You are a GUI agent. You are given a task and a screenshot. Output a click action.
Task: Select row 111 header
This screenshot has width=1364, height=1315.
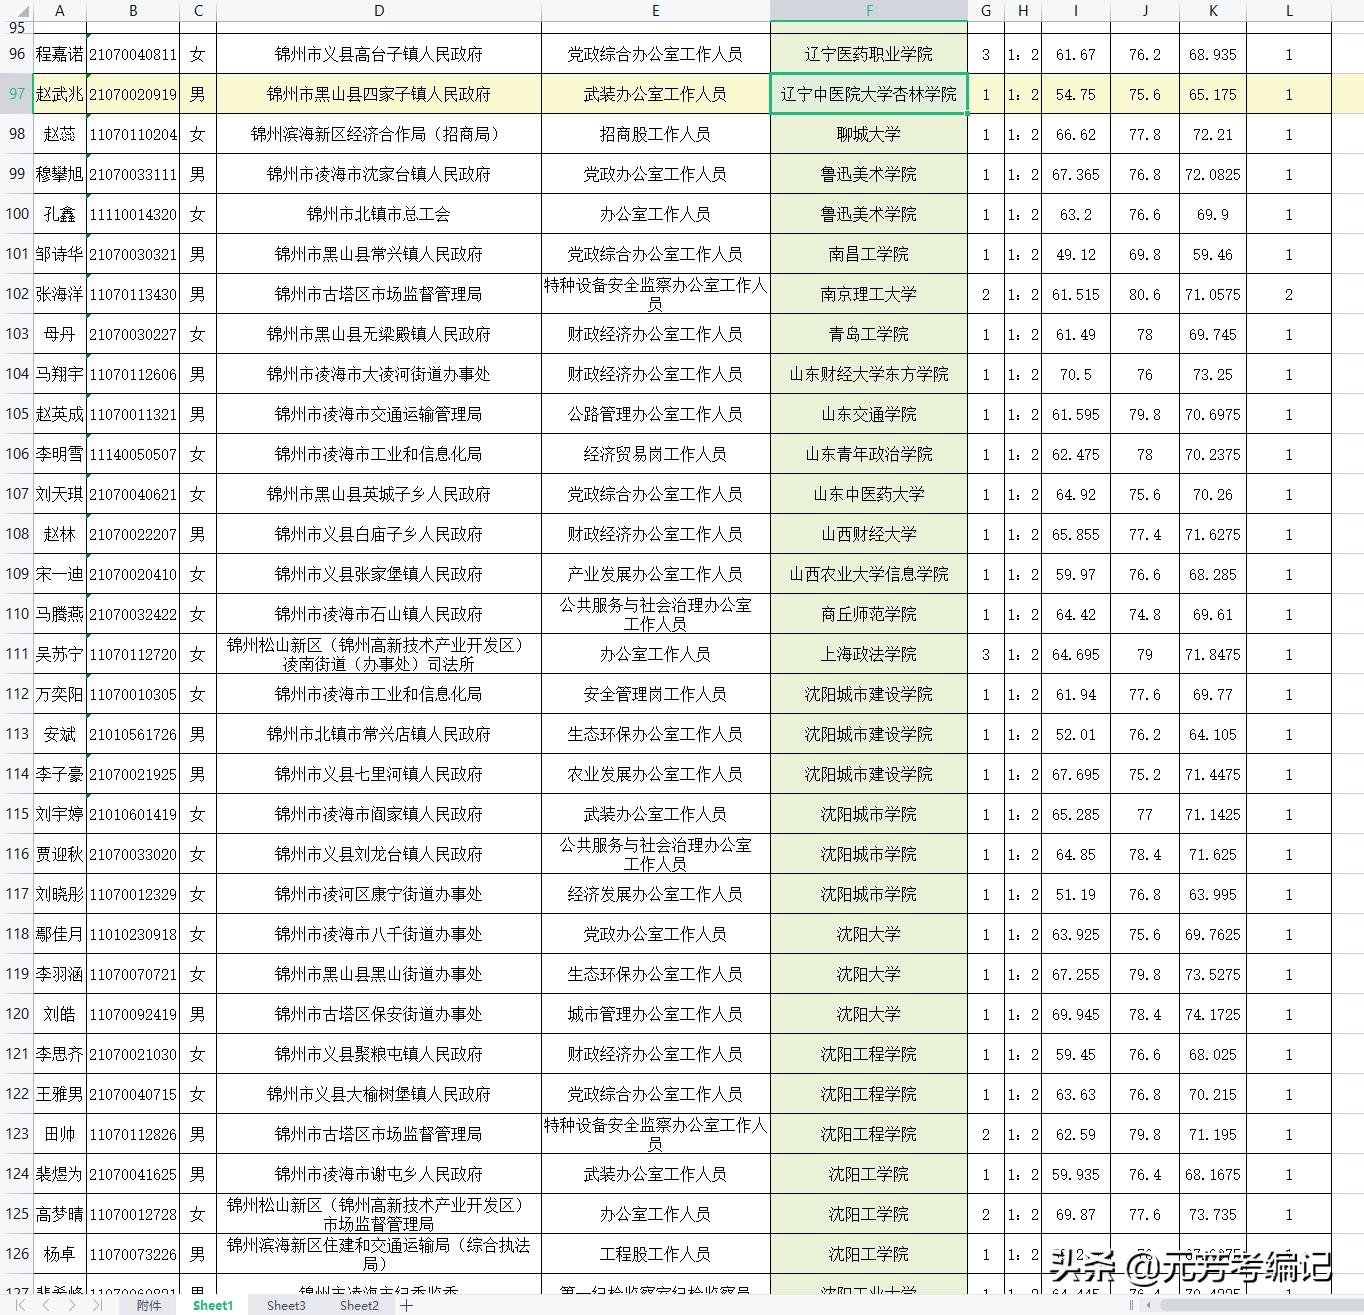click(x=17, y=654)
